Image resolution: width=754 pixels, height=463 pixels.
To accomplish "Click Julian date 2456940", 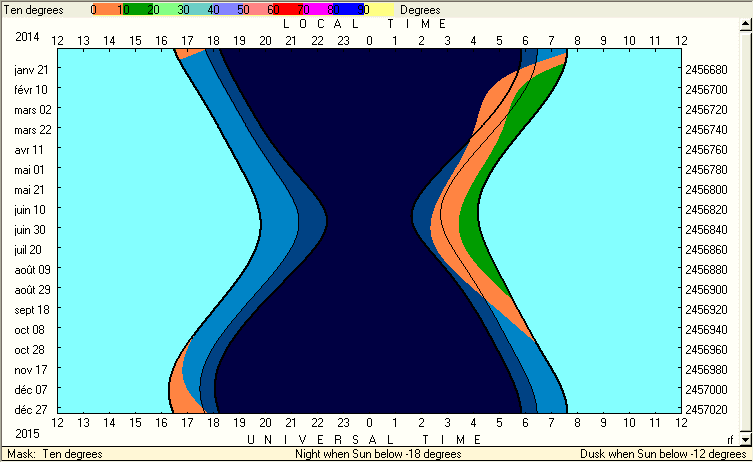I will coord(706,330).
